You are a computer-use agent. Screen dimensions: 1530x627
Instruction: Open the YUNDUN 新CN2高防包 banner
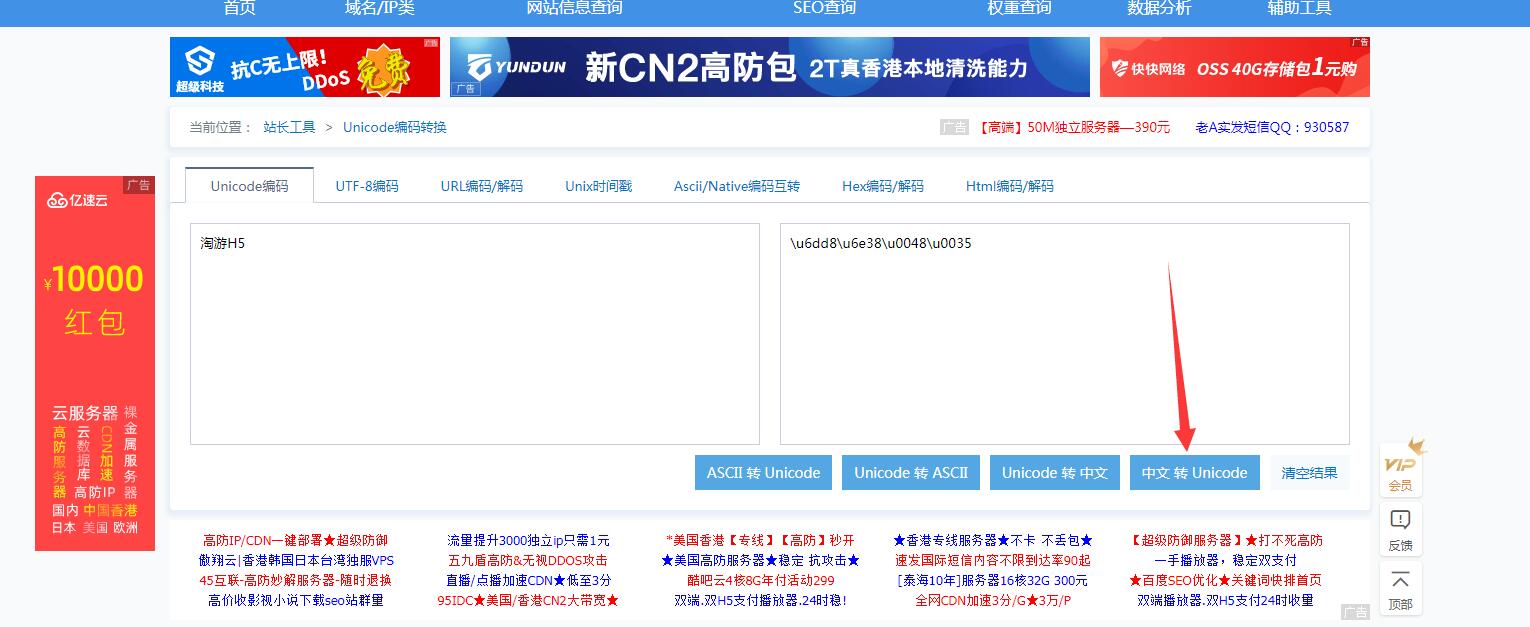769,67
